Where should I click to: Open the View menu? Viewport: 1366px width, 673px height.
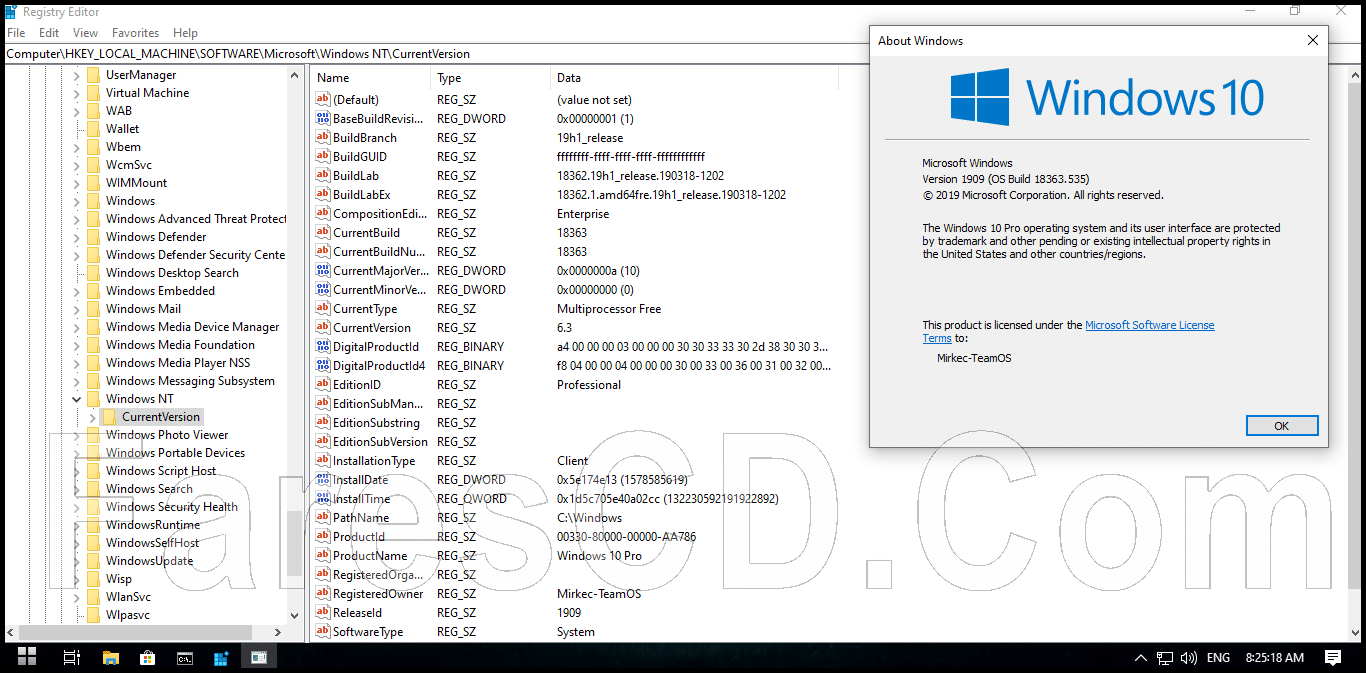tap(86, 33)
